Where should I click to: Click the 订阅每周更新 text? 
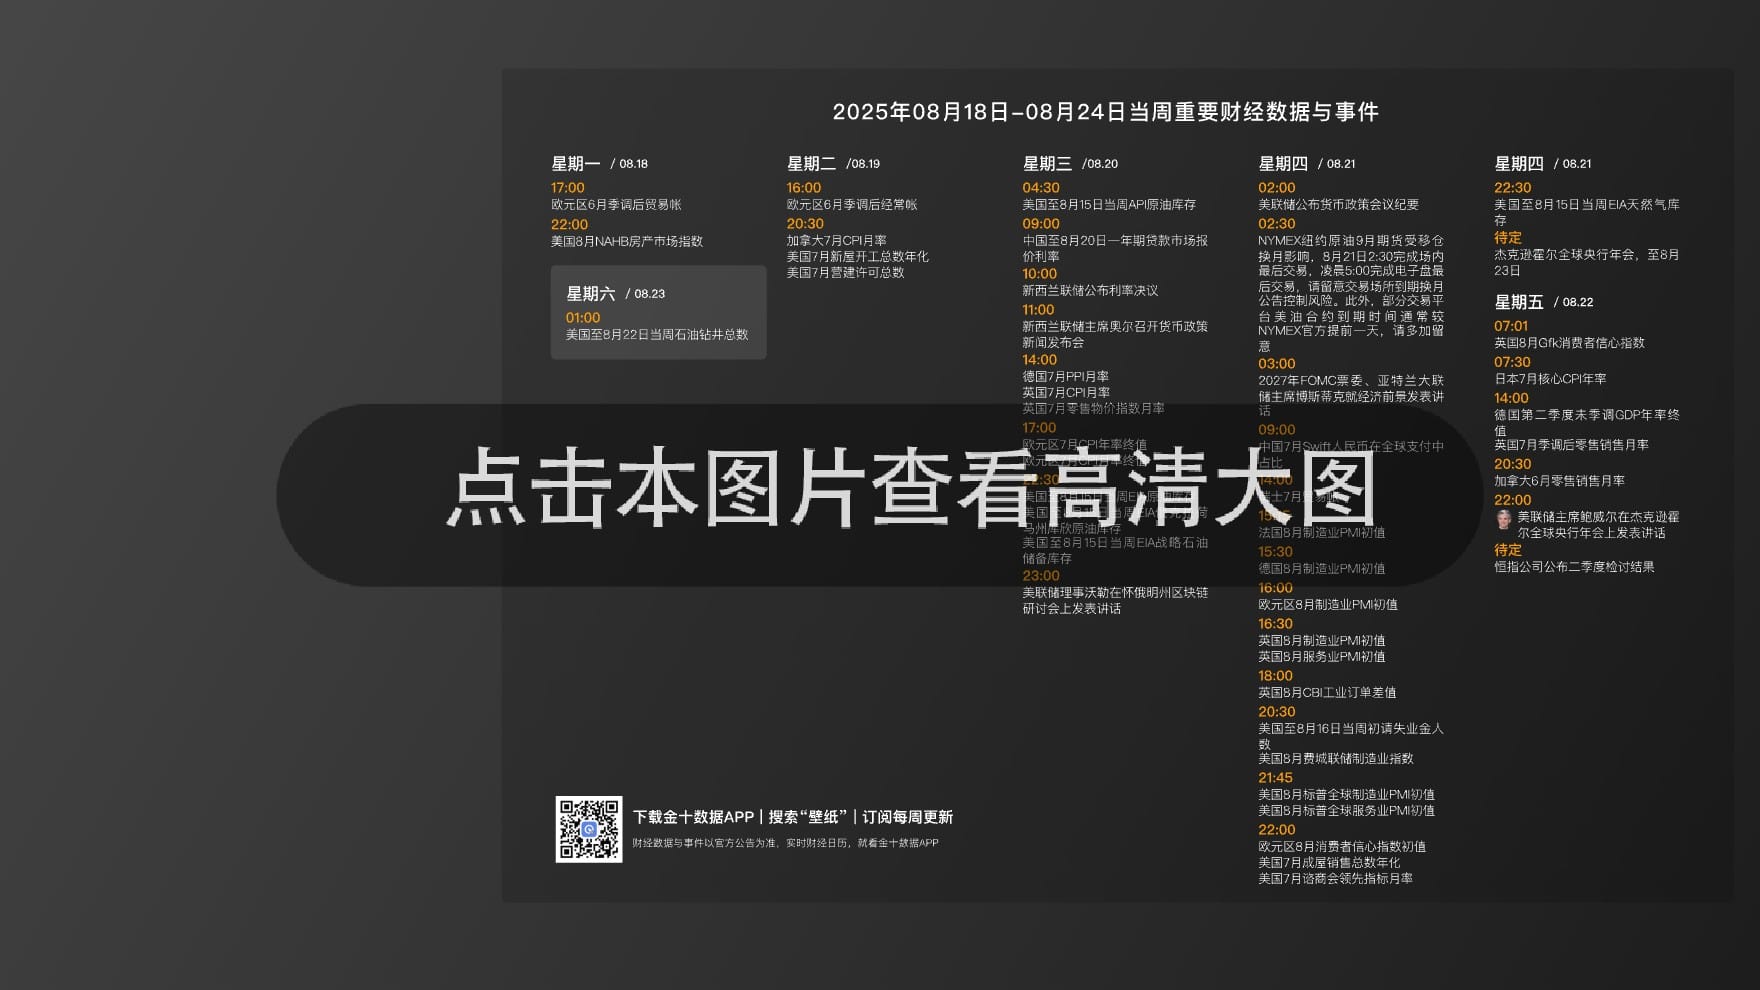(908, 817)
